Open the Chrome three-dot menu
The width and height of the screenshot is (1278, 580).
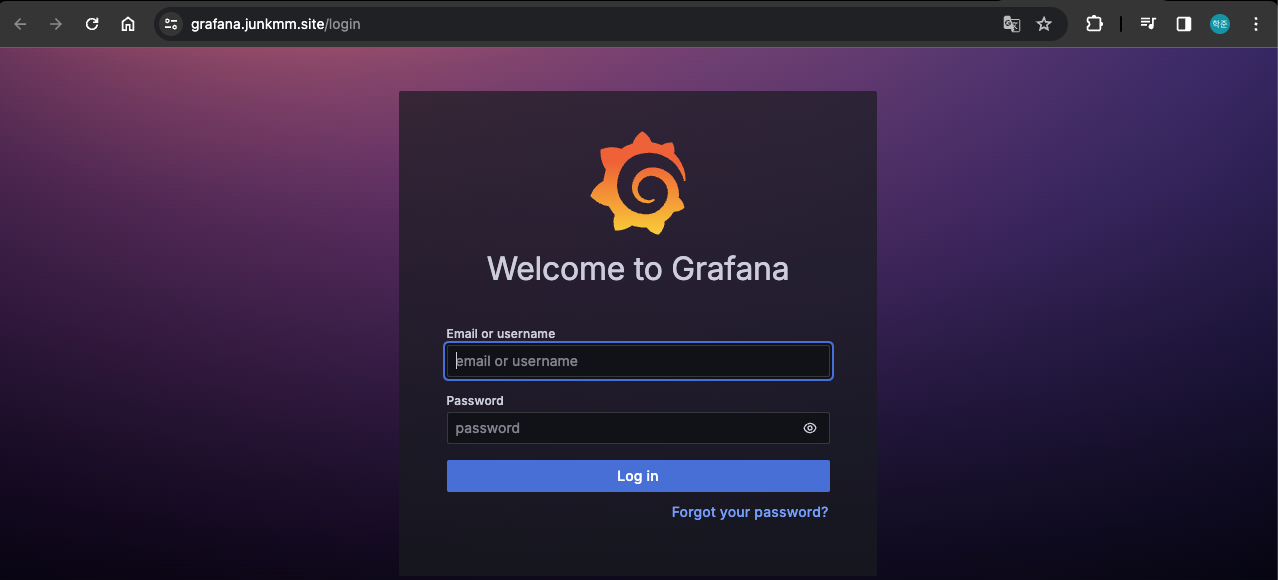click(1256, 24)
